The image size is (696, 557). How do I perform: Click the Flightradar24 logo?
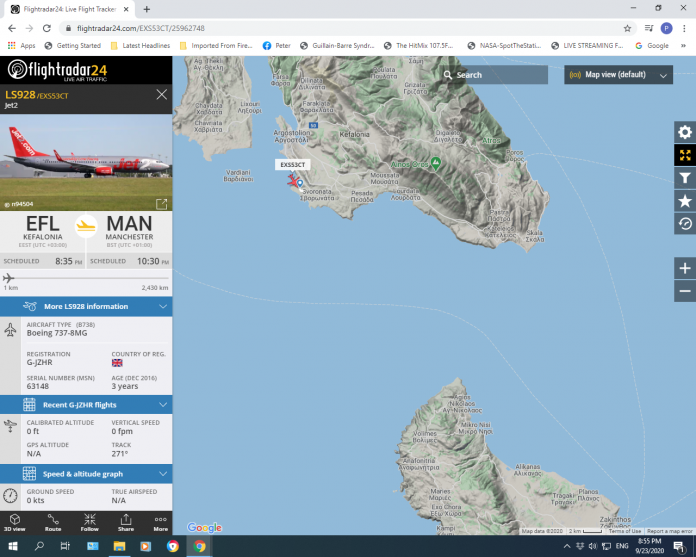(x=58, y=70)
